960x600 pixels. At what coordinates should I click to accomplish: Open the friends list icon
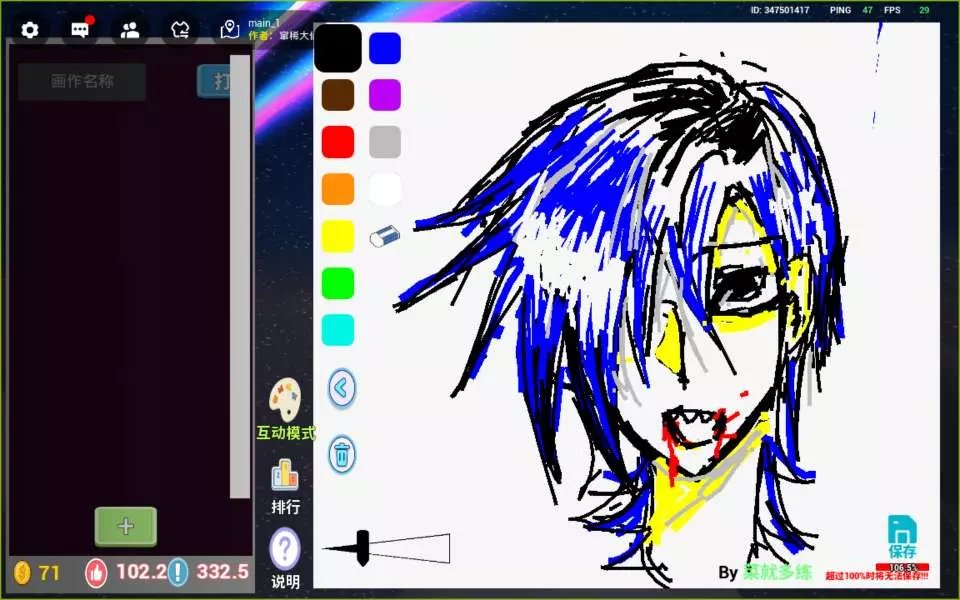pyautogui.click(x=130, y=31)
